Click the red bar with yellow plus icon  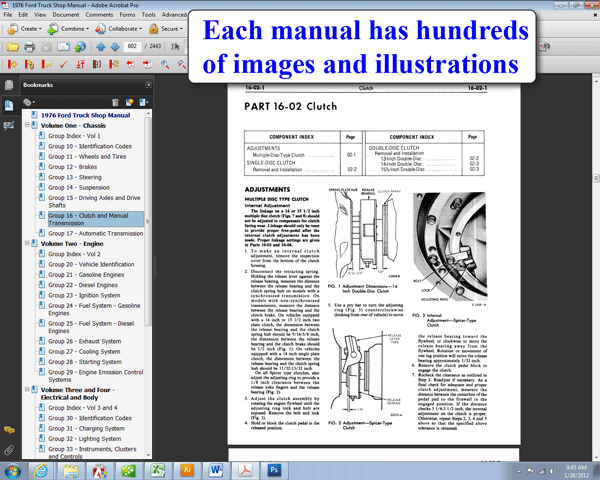tap(12, 64)
